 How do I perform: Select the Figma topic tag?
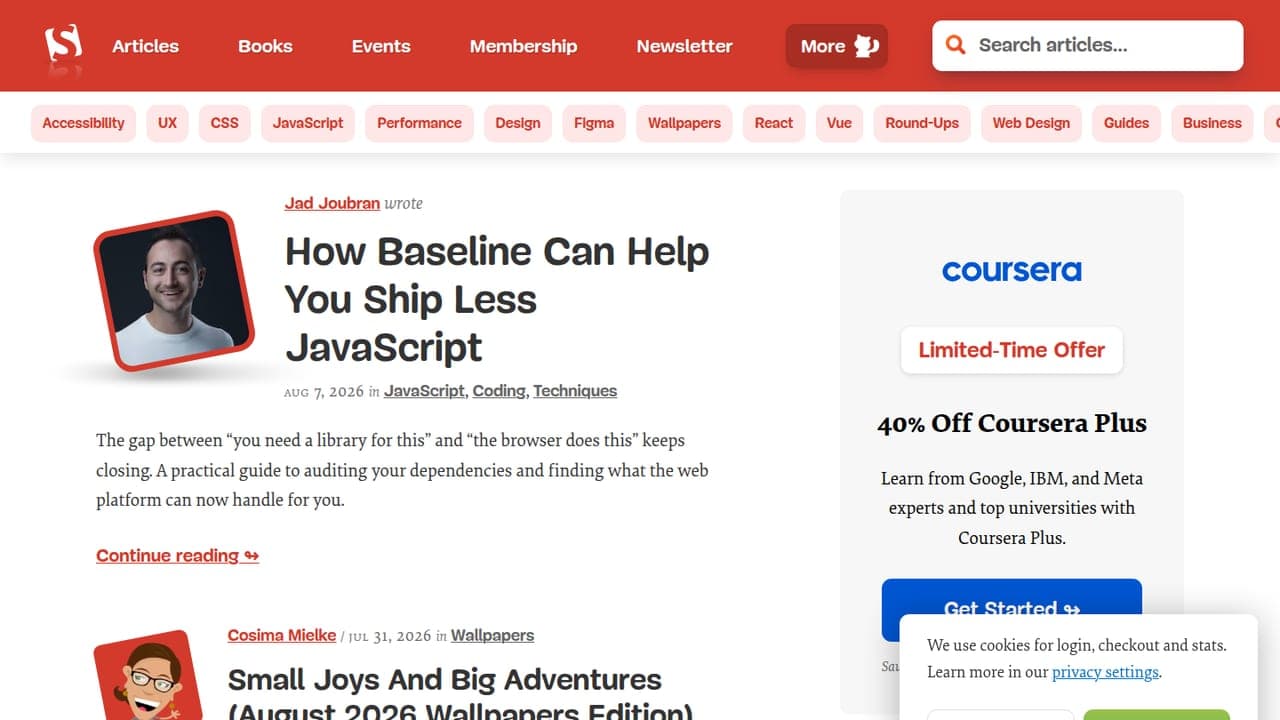pyautogui.click(x=594, y=123)
